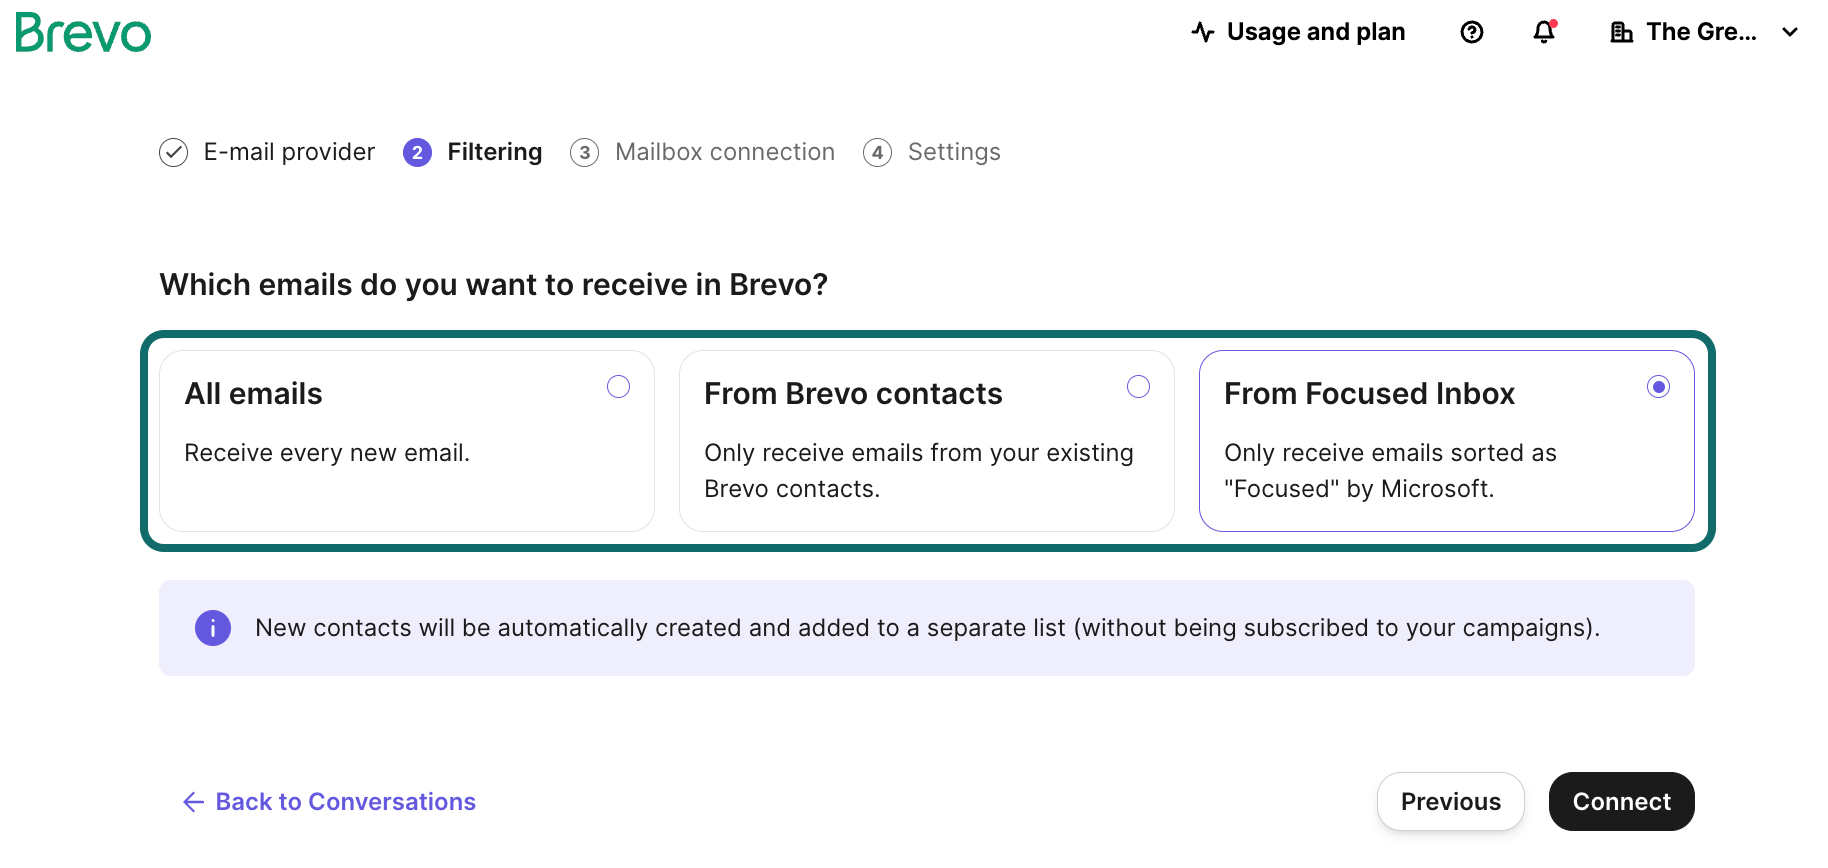The height and width of the screenshot is (868, 1828).
Task: Open Usage and plan
Action: pyautogui.click(x=1315, y=32)
